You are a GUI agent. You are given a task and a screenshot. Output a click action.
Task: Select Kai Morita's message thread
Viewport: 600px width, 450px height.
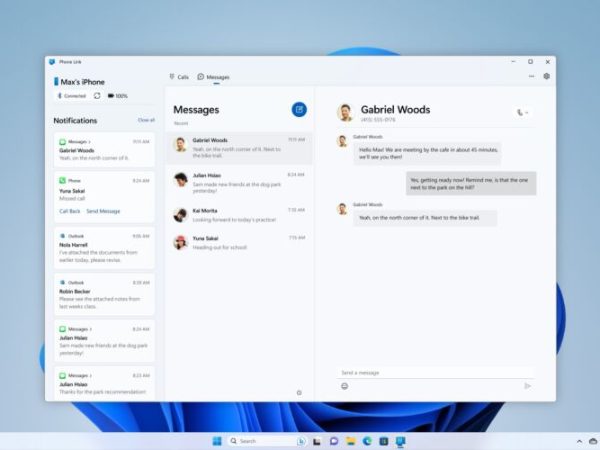coord(240,214)
